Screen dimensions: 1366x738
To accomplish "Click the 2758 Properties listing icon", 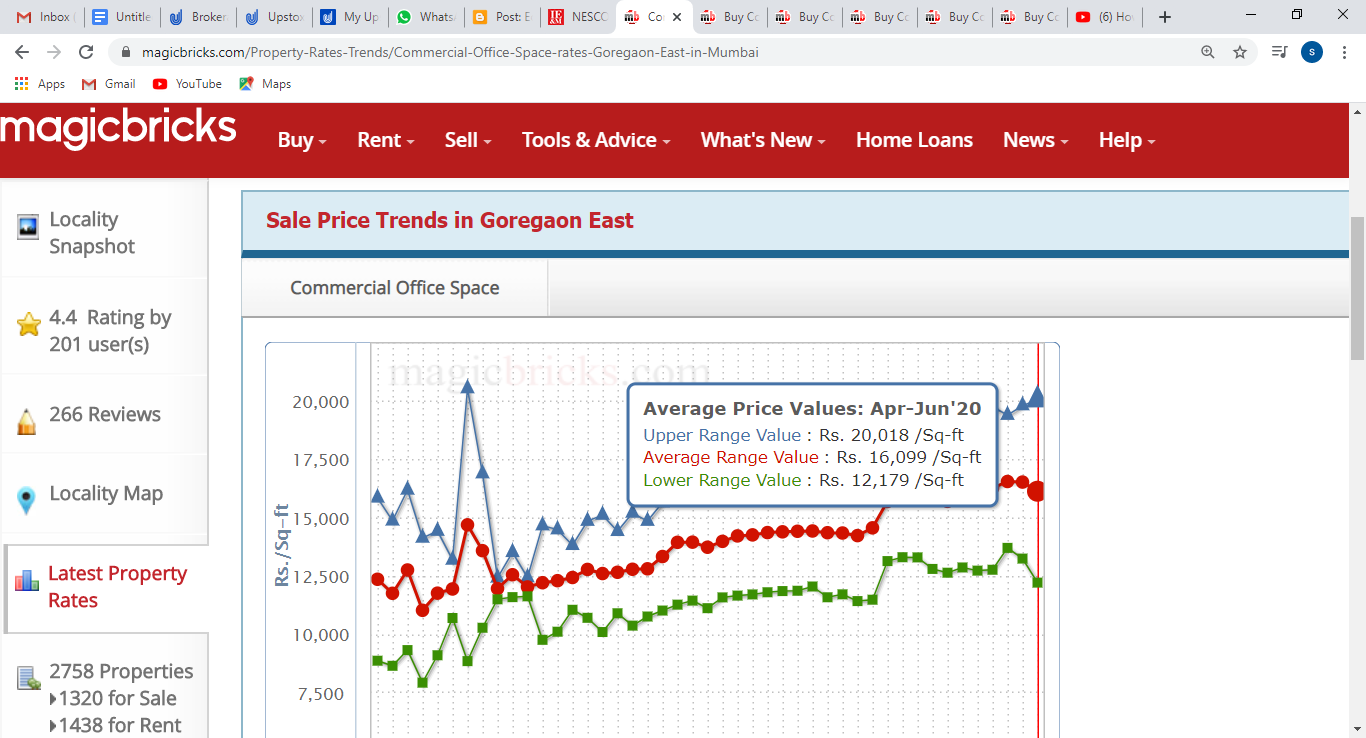I will (x=28, y=679).
